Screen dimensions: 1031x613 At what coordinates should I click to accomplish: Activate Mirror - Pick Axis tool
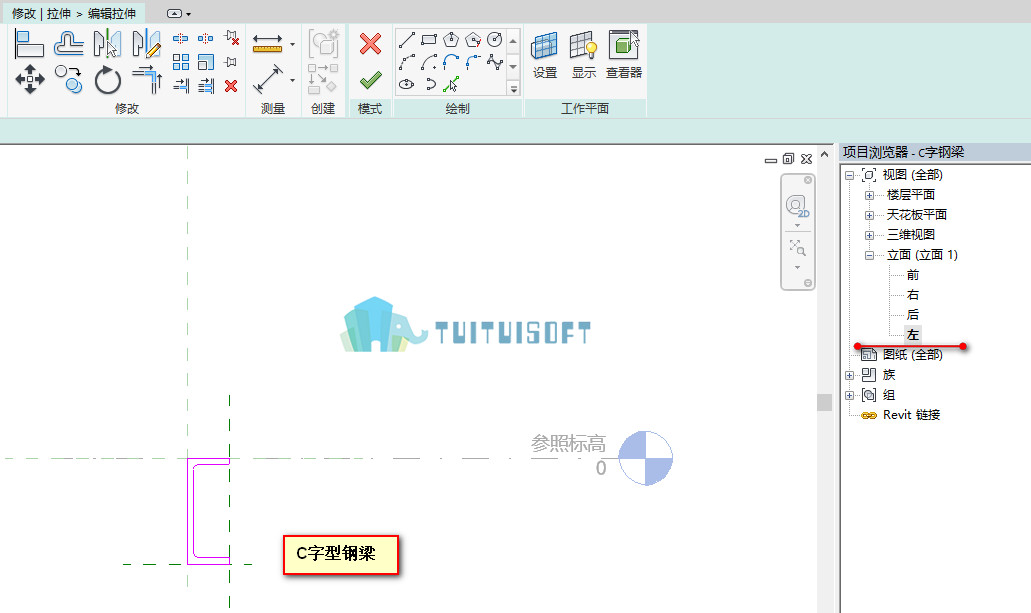point(107,44)
